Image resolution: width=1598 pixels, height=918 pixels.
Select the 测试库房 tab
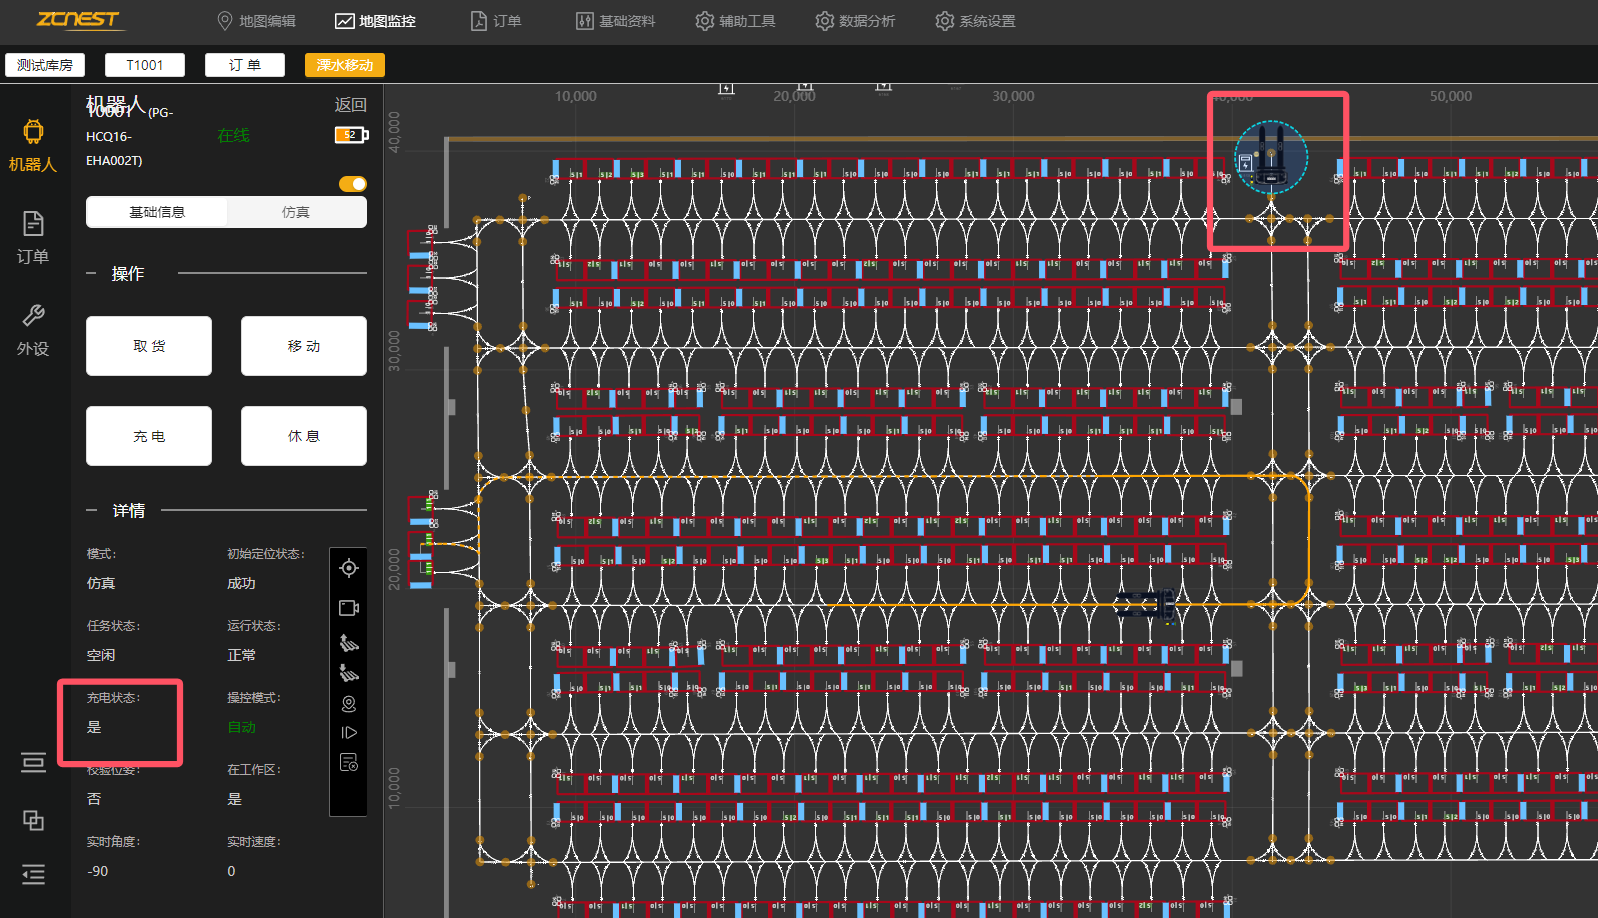pos(45,65)
